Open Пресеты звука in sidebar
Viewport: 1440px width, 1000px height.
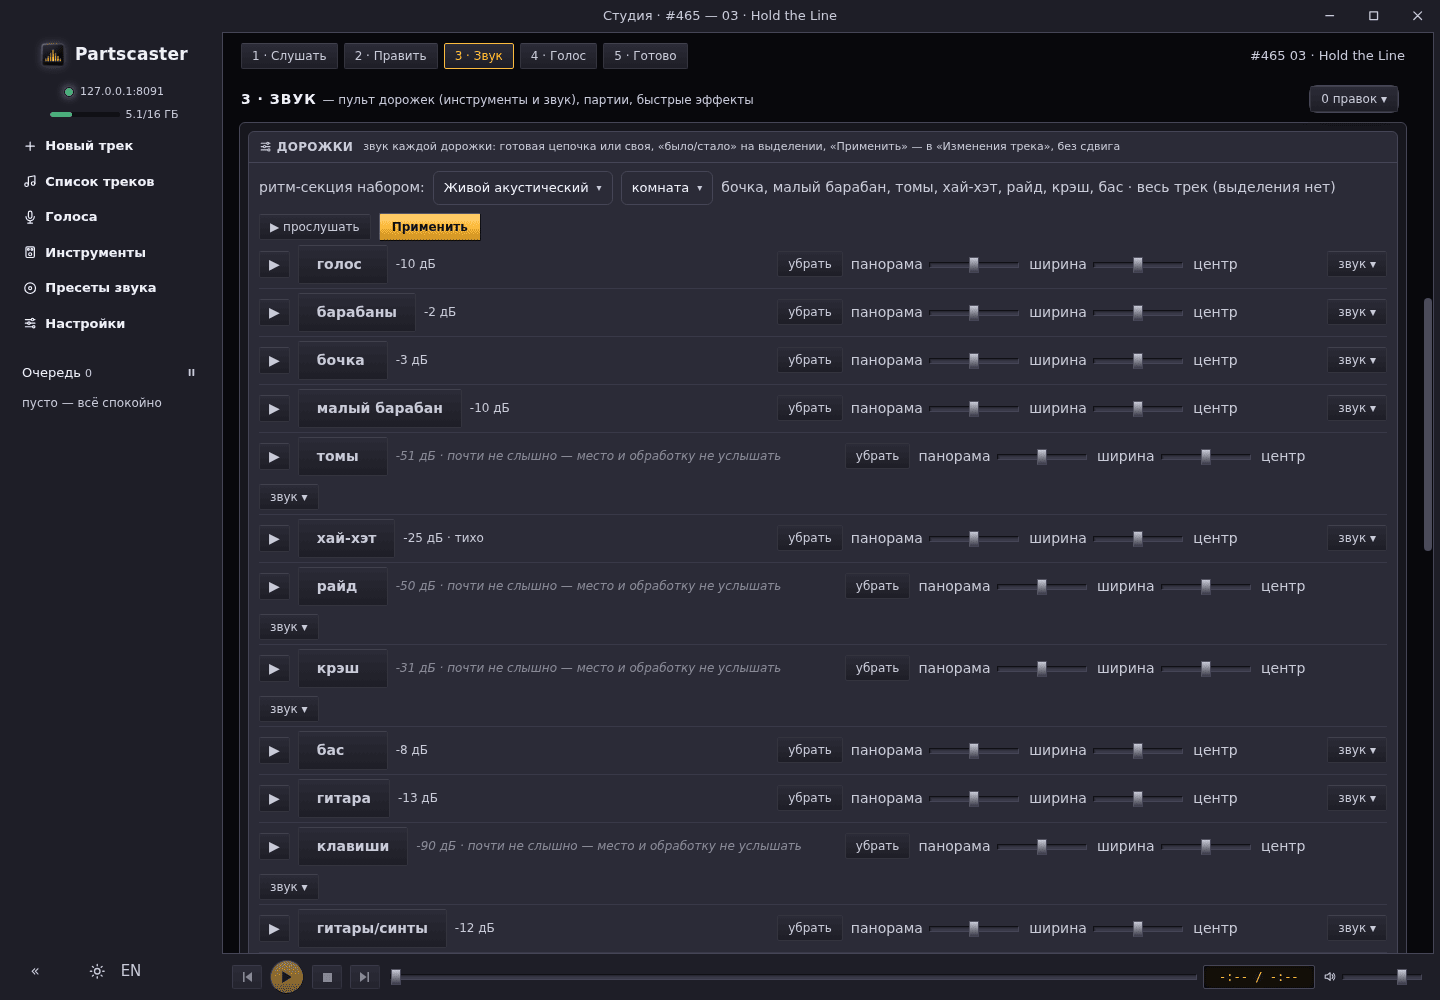100,288
